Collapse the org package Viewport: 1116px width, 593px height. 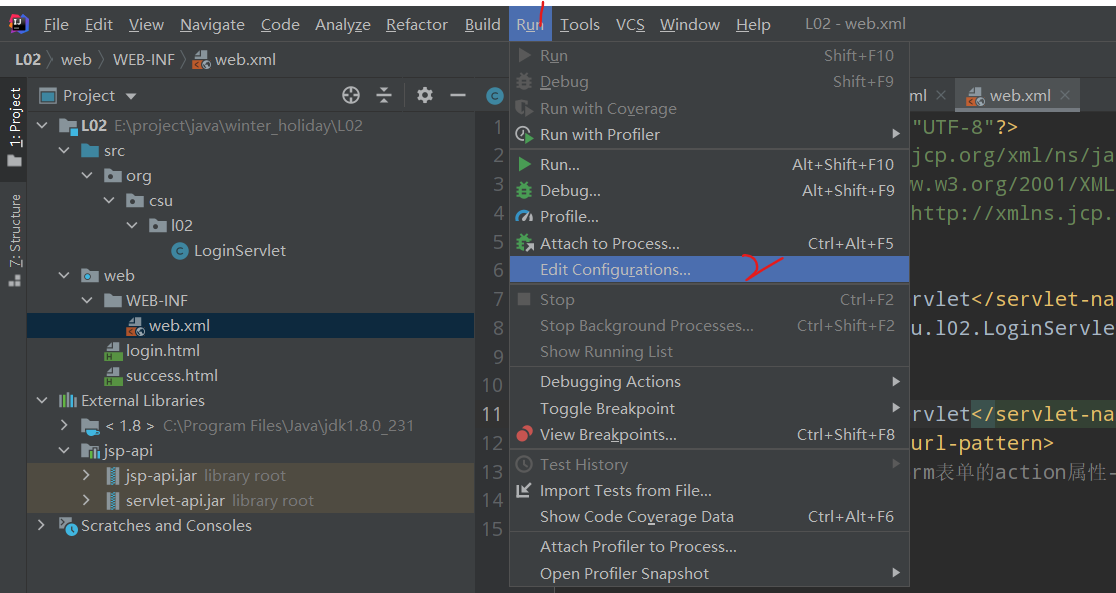pos(87,176)
